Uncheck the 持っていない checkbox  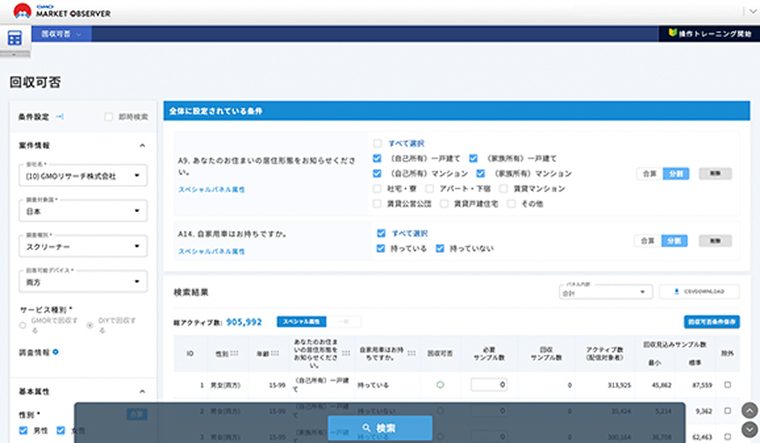(x=440, y=249)
